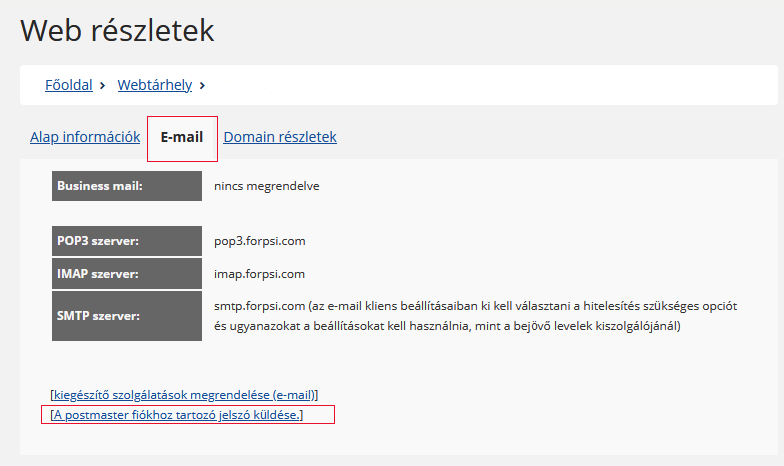
Task: Select the IMAP szerver label
Action: 127,274
